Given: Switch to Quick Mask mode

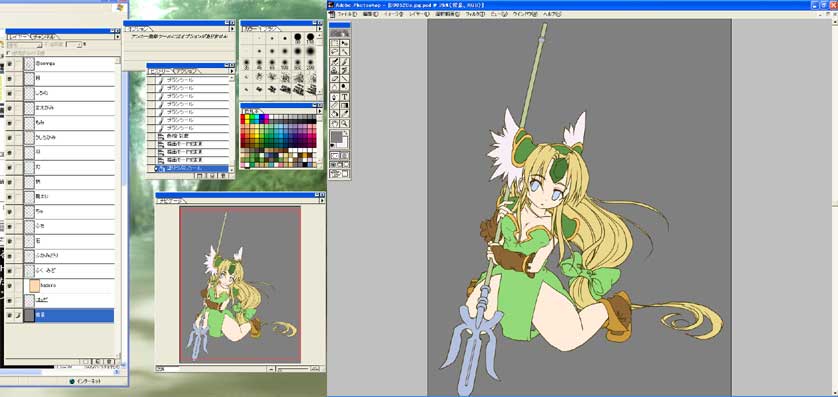Looking at the screenshot, I should 345,155.
